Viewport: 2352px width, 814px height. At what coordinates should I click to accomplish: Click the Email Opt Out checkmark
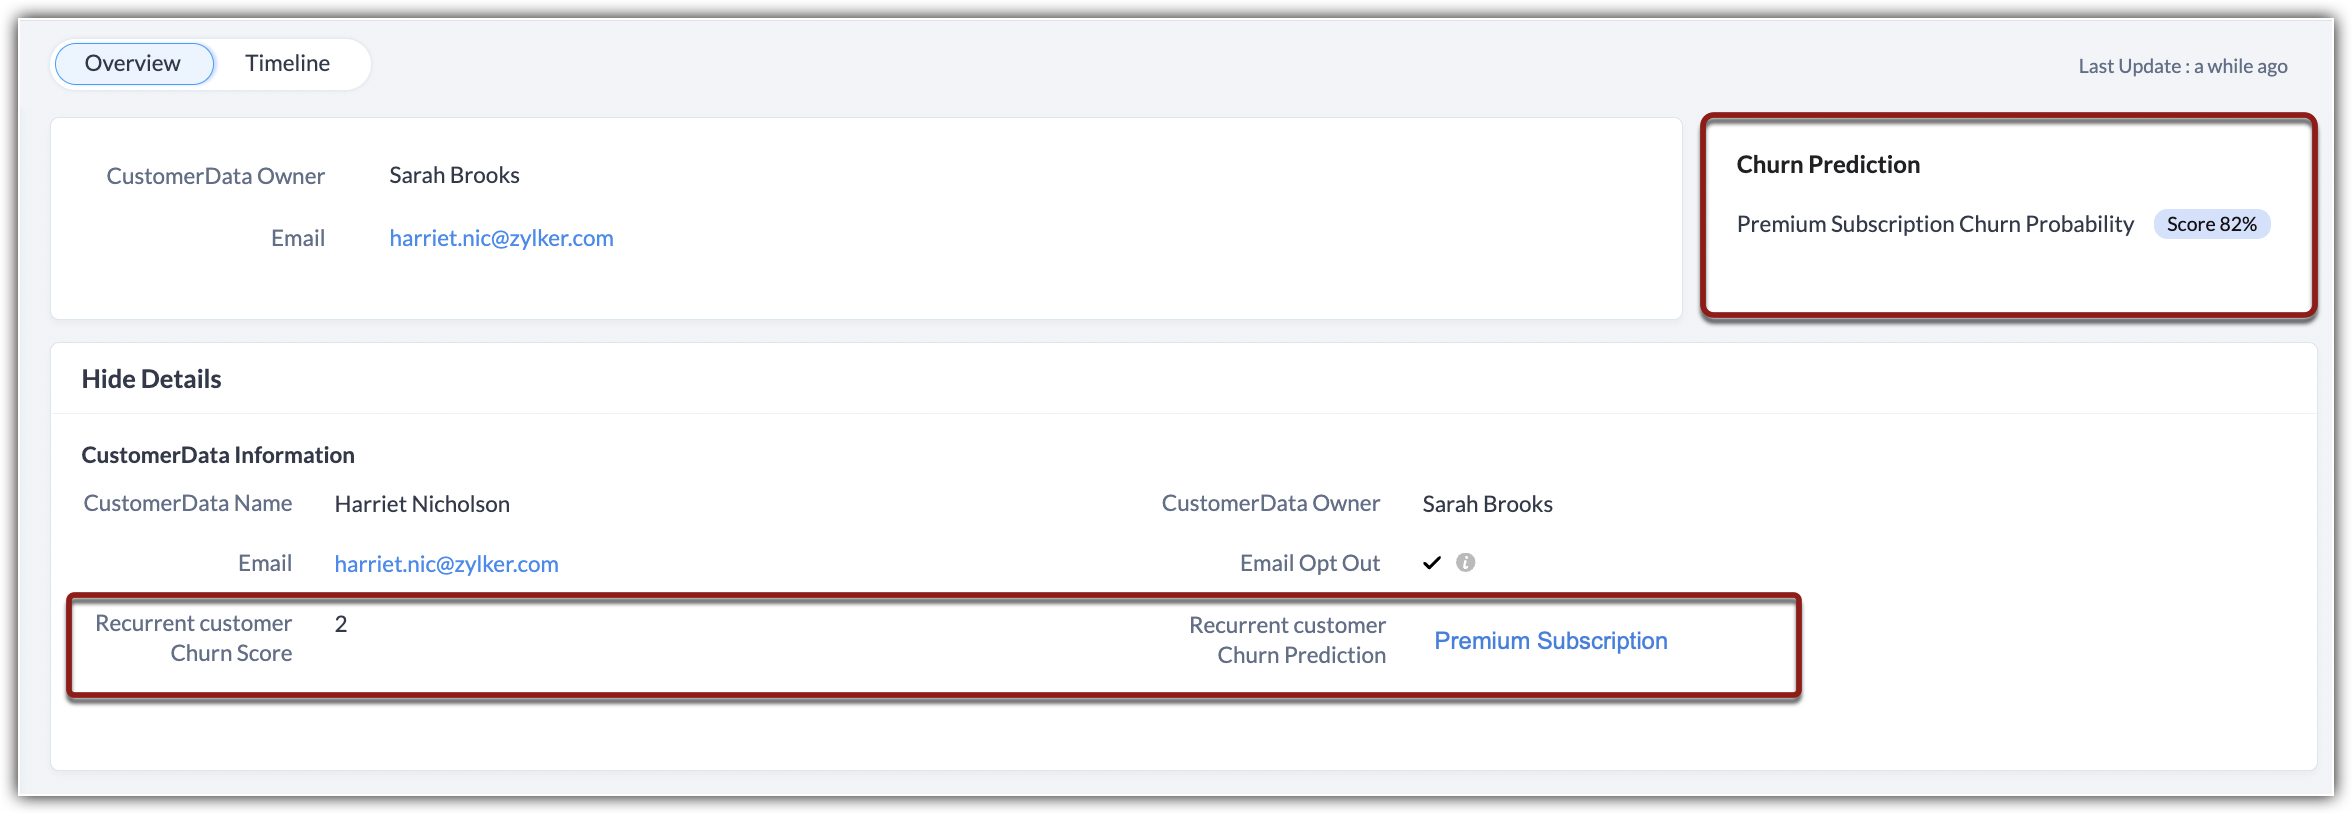click(1432, 563)
